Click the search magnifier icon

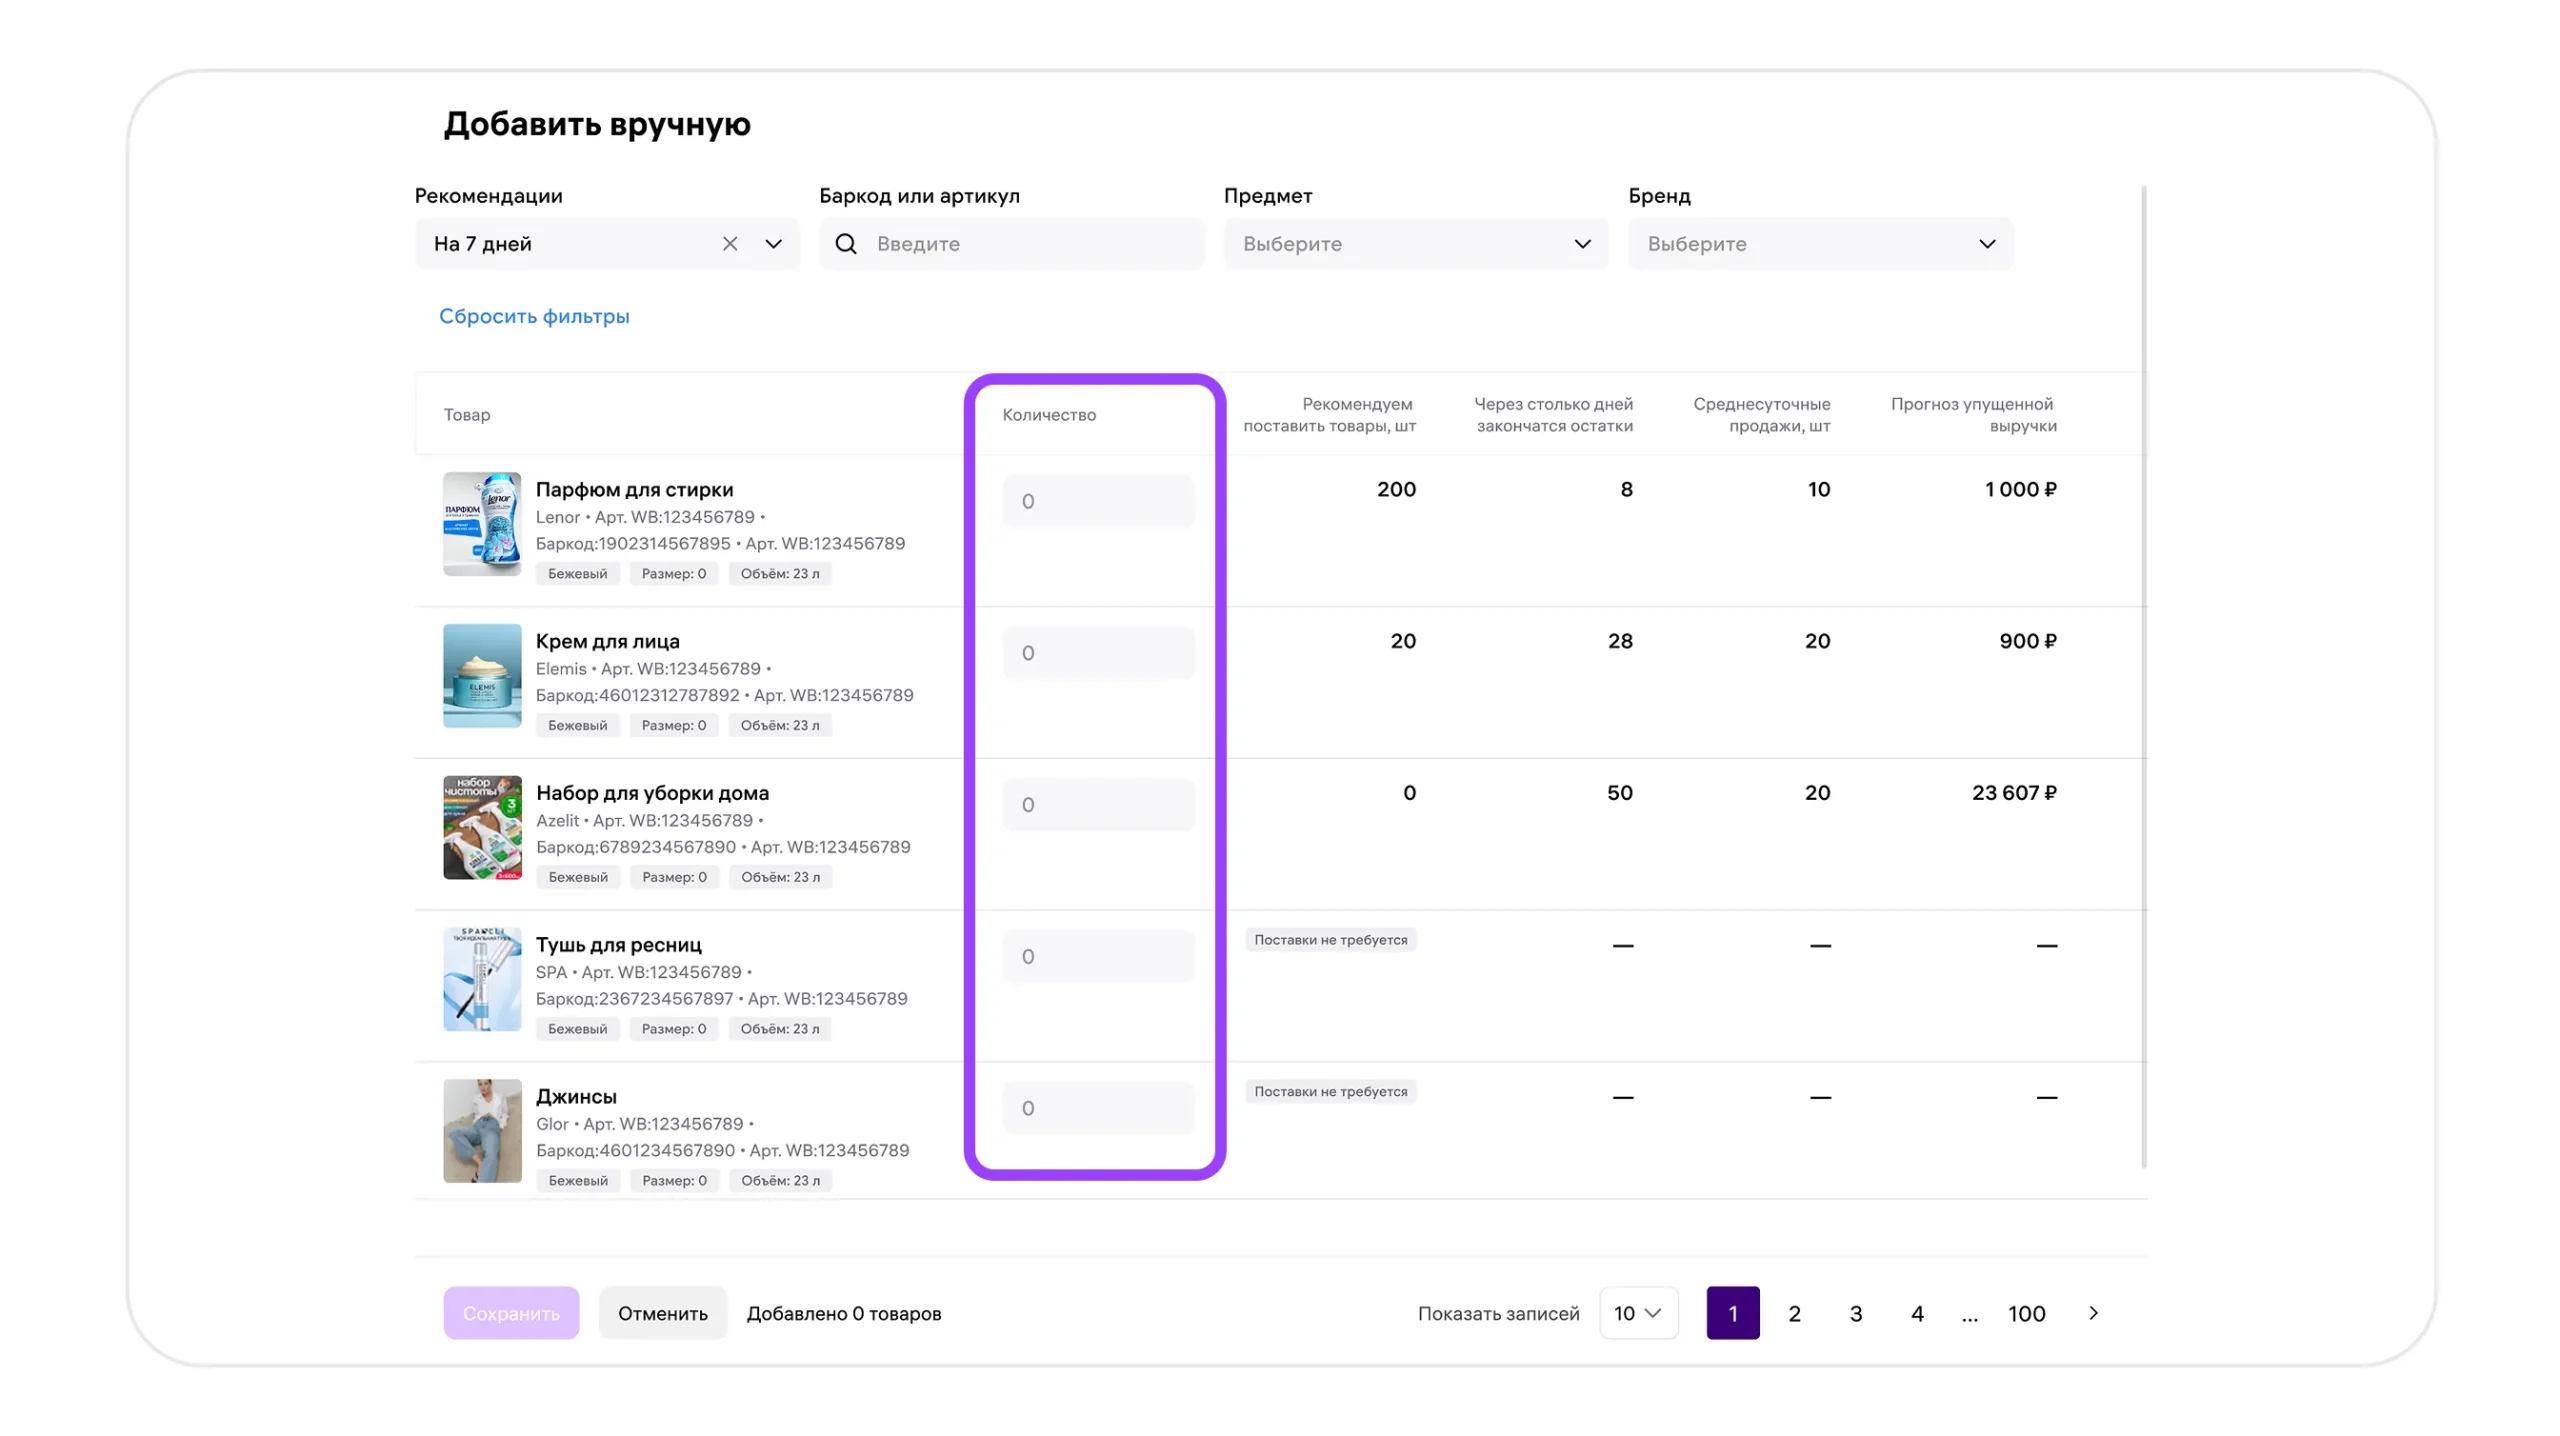click(x=845, y=244)
